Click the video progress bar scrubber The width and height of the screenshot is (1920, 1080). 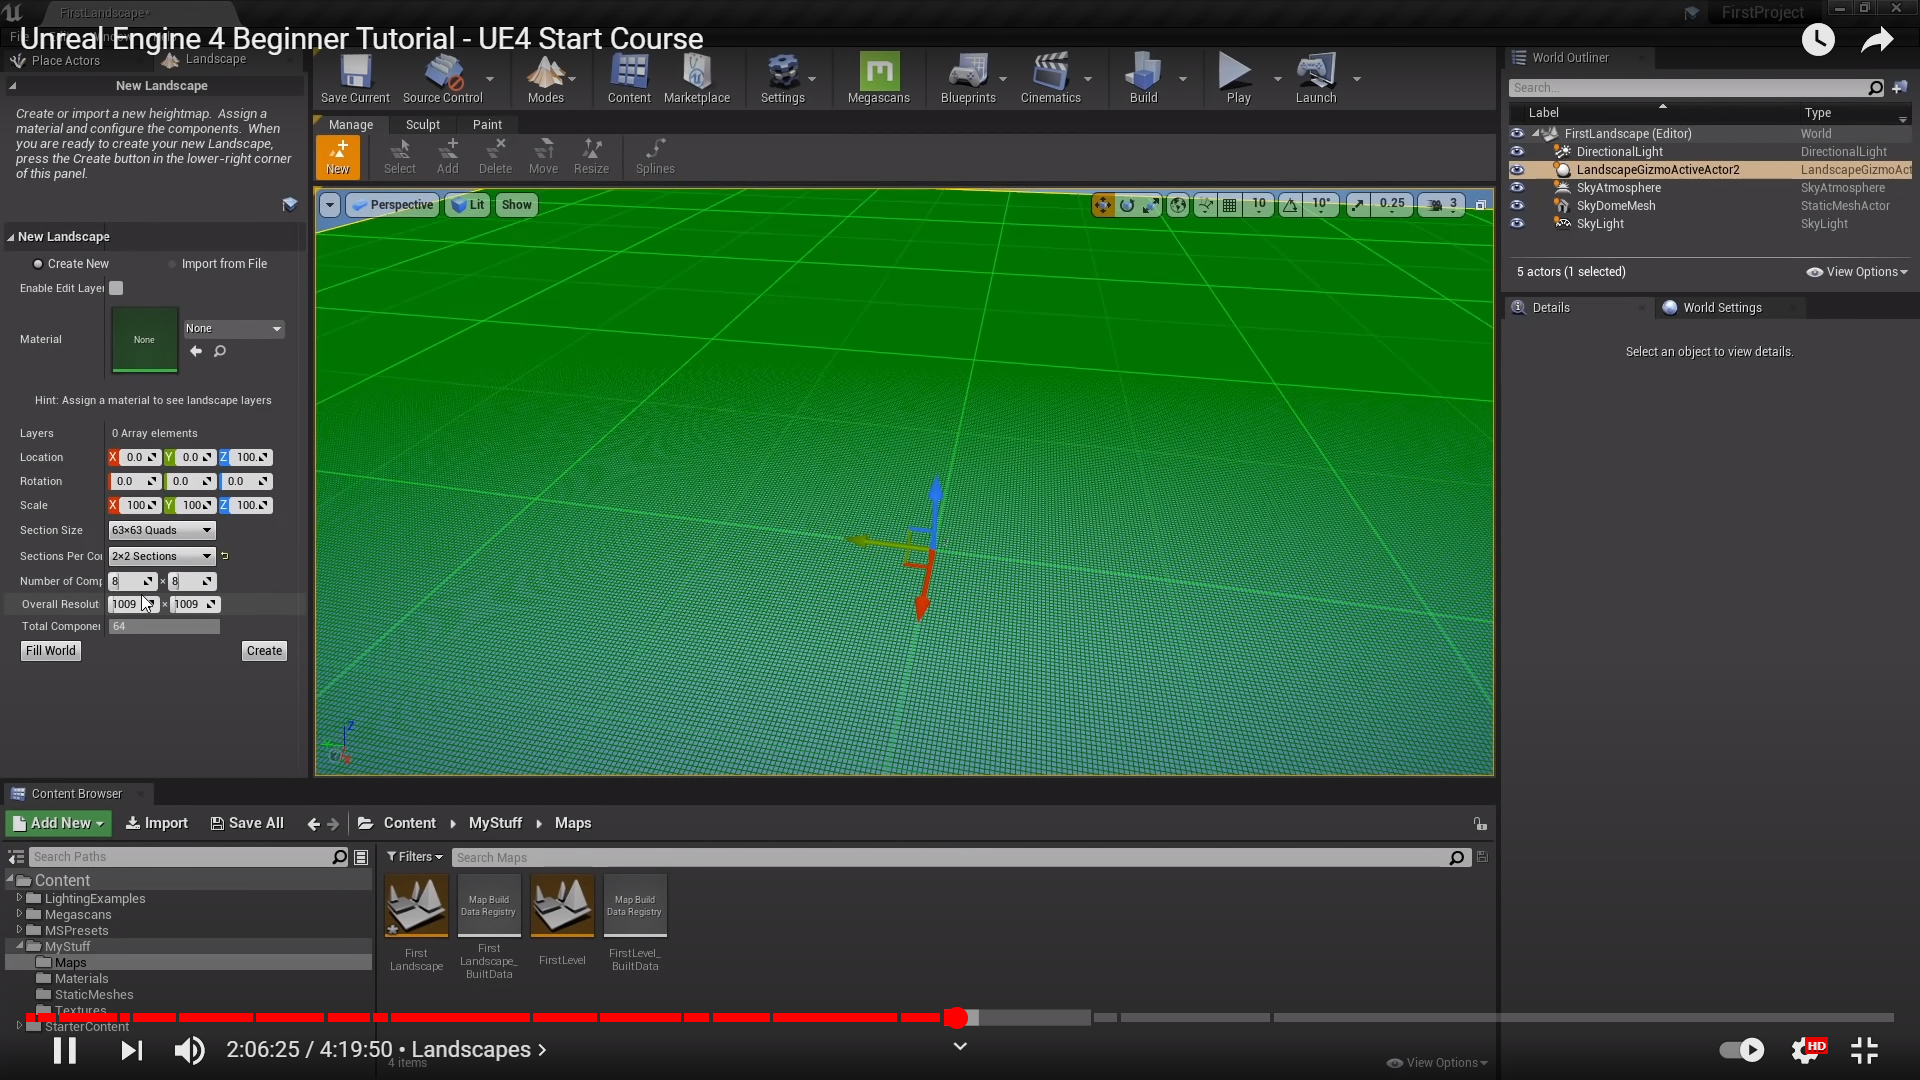point(956,1018)
